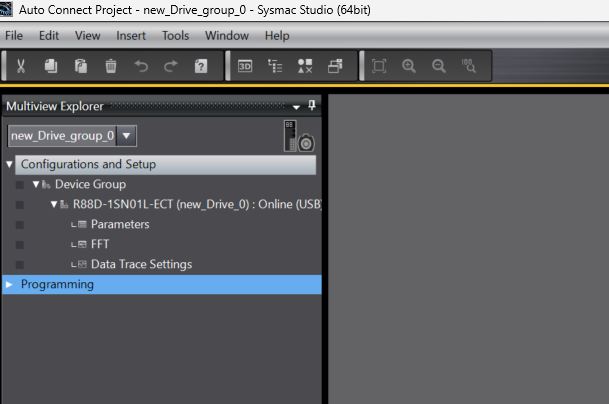The width and height of the screenshot is (609, 404).
Task: Toggle the square marker beside FFT
Action: pos(19,245)
